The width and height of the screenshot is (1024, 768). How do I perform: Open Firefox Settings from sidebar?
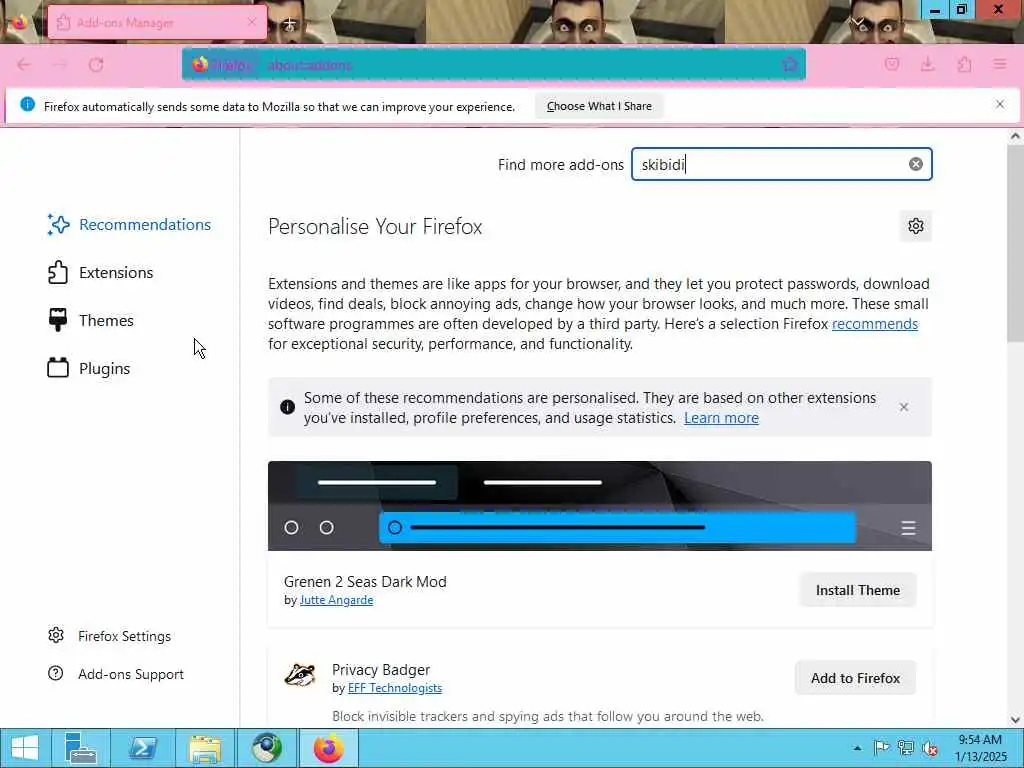(x=110, y=636)
